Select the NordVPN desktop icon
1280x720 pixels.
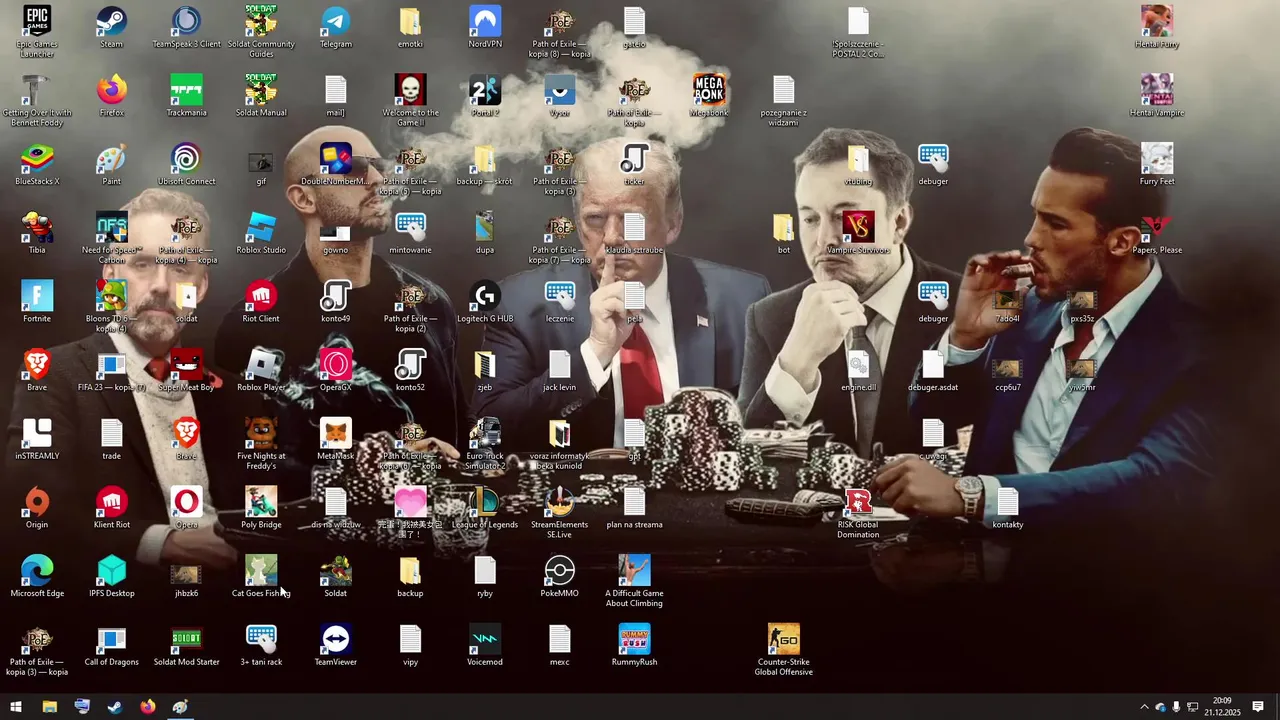(485, 27)
